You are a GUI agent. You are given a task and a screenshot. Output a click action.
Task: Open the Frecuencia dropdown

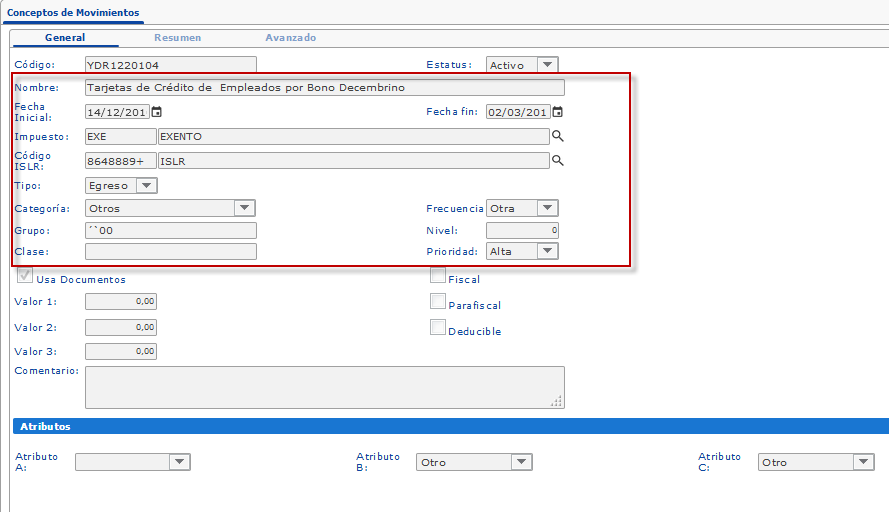tap(522, 208)
